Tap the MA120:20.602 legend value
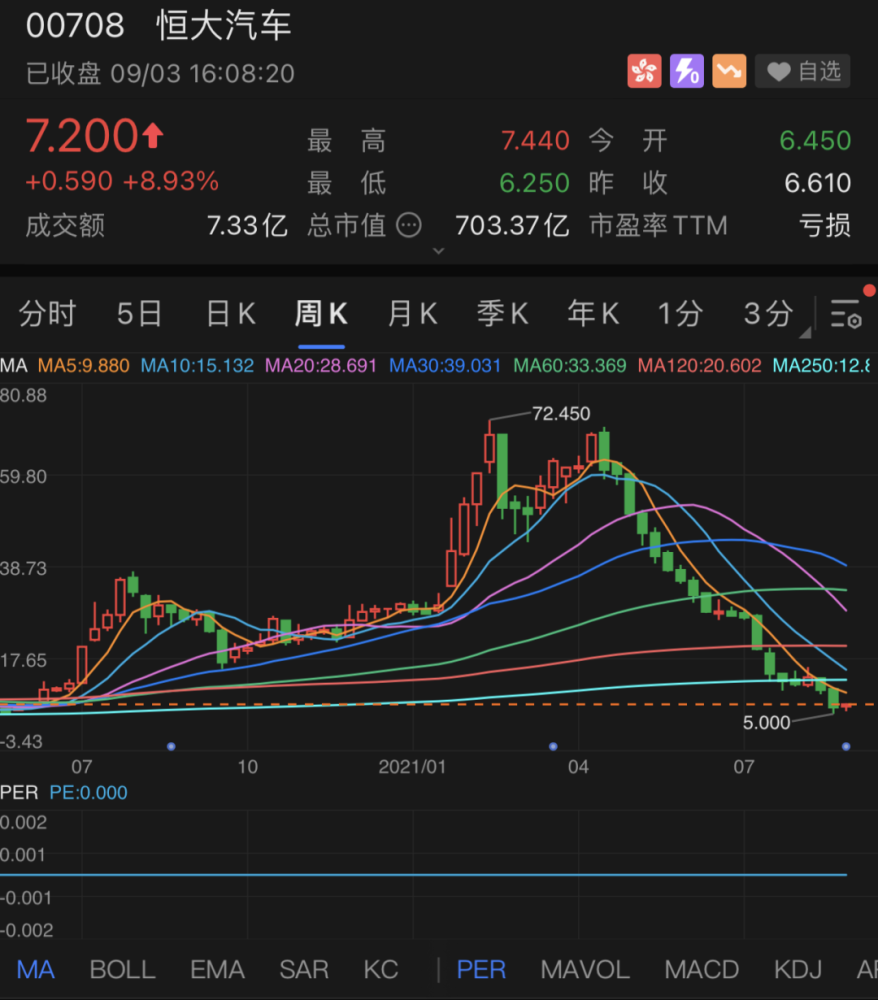This screenshot has width=878, height=1000. tap(699, 365)
